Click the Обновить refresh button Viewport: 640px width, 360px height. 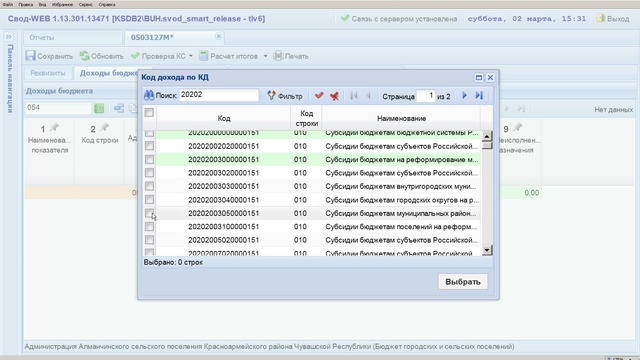point(102,56)
